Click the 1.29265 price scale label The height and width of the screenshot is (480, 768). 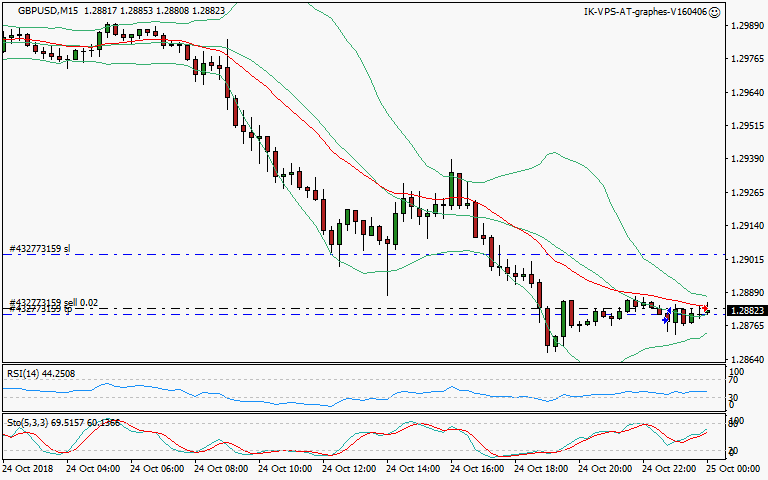pos(747,192)
